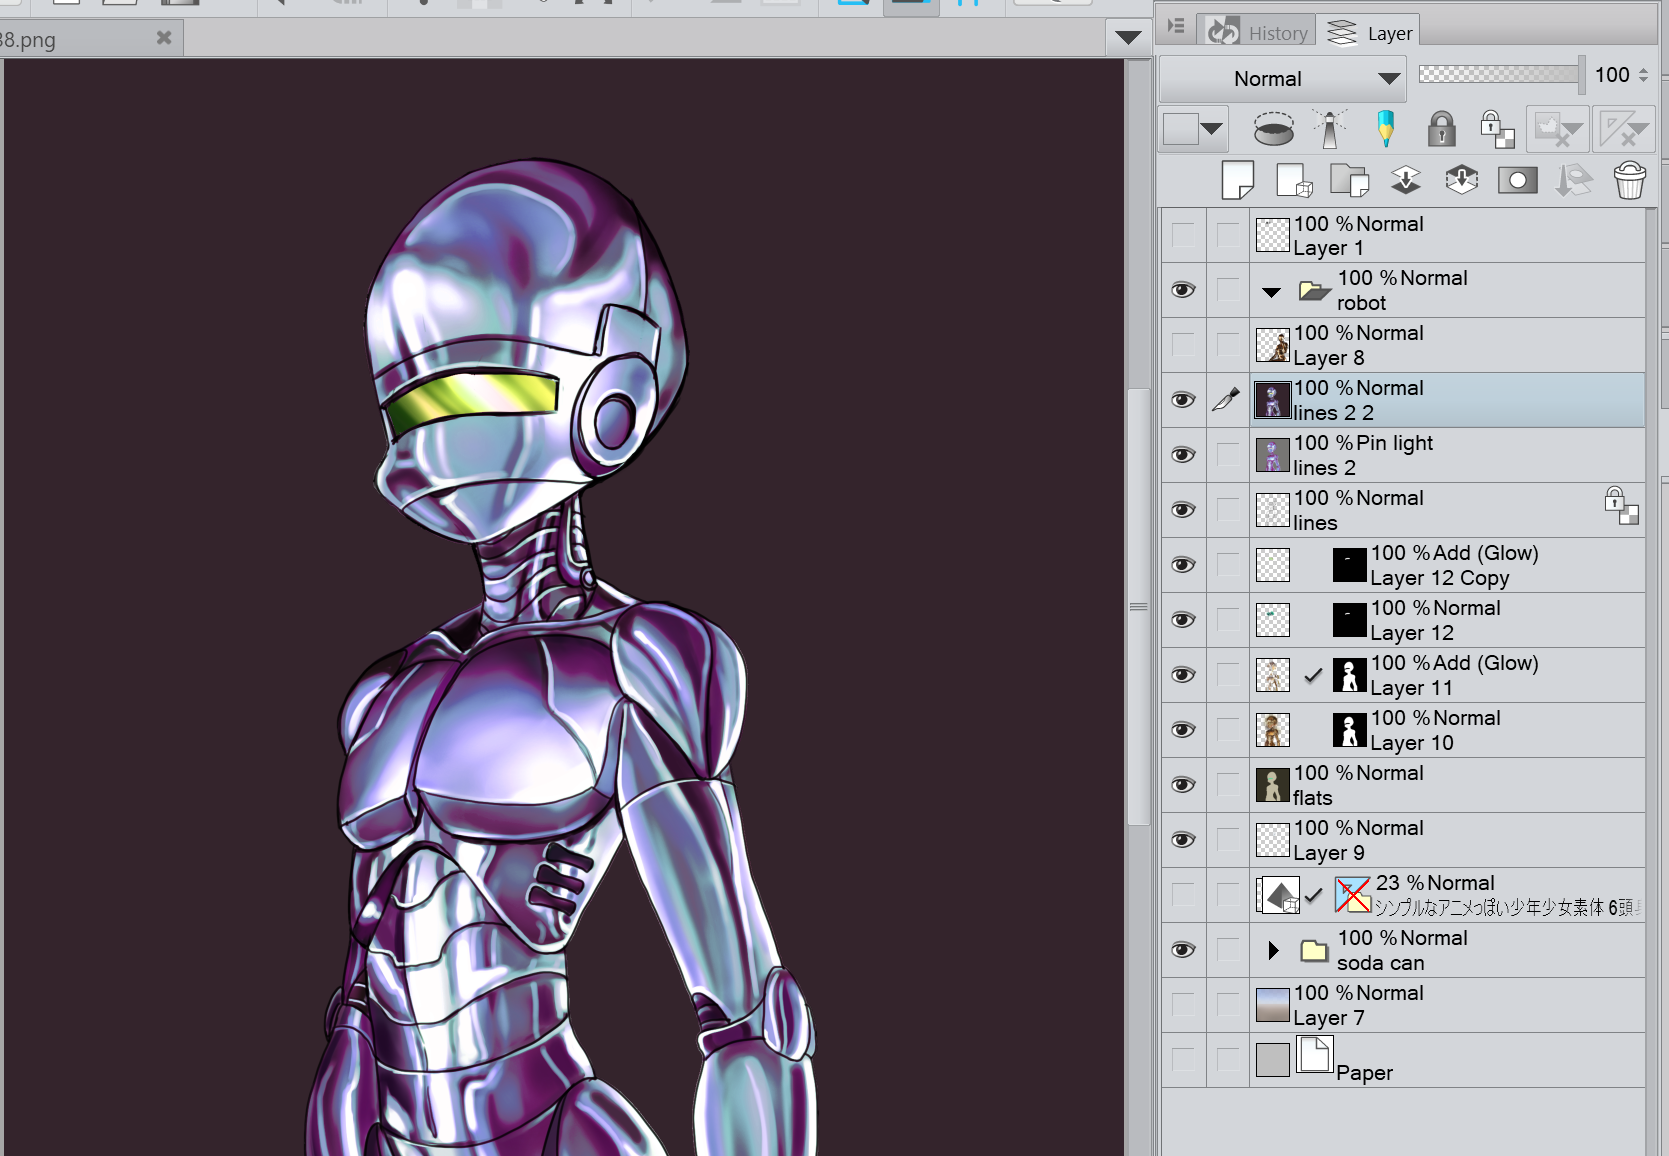Image resolution: width=1669 pixels, height=1156 pixels.
Task: Hide the 'lines 2 2' layer
Action: pyautogui.click(x=1183, y=400)
